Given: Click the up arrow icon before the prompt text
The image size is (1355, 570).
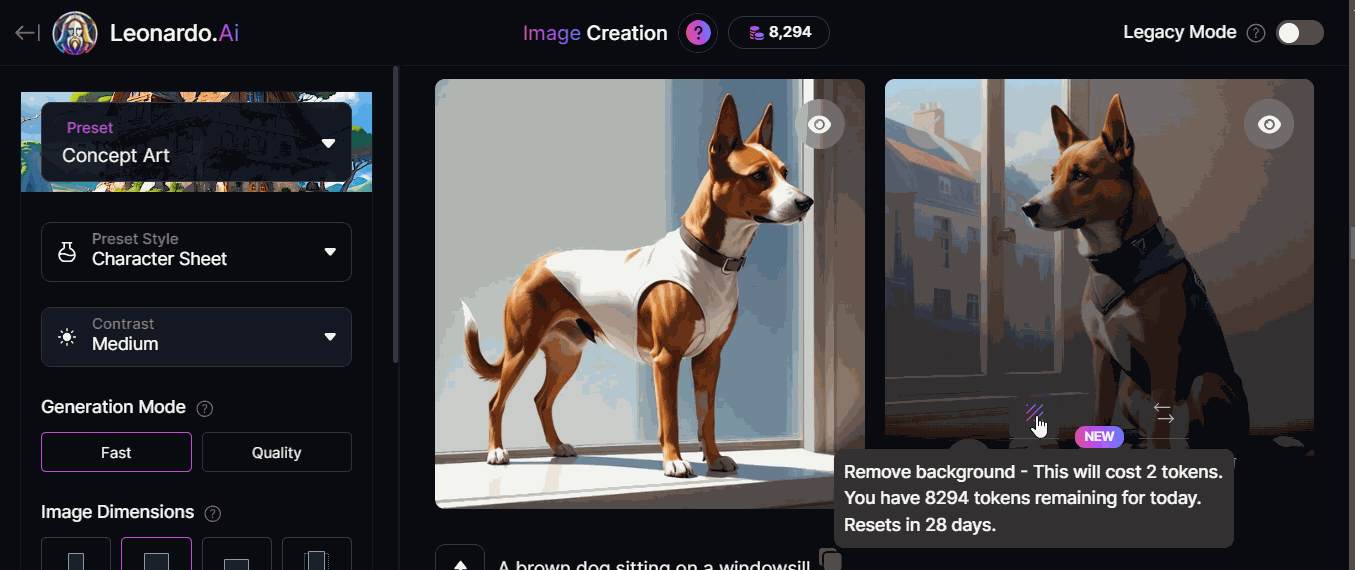Looking at the screenshot, I should click(460, 559).
